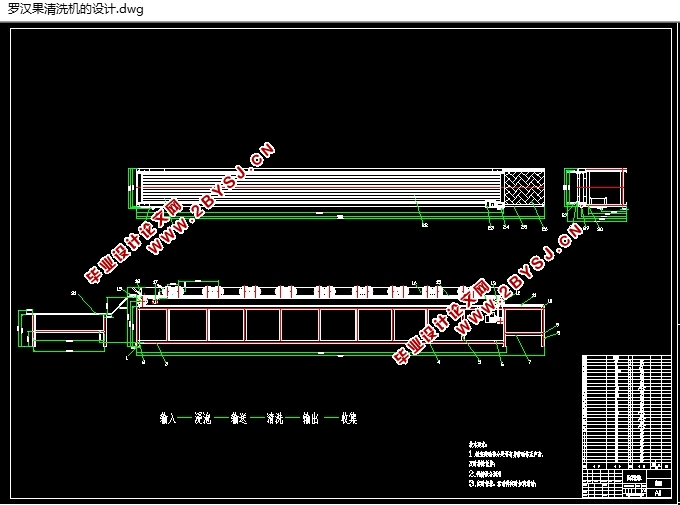Select technical requirements note line 3
This screenshot has width=680, height=505.
pos(503,484)
